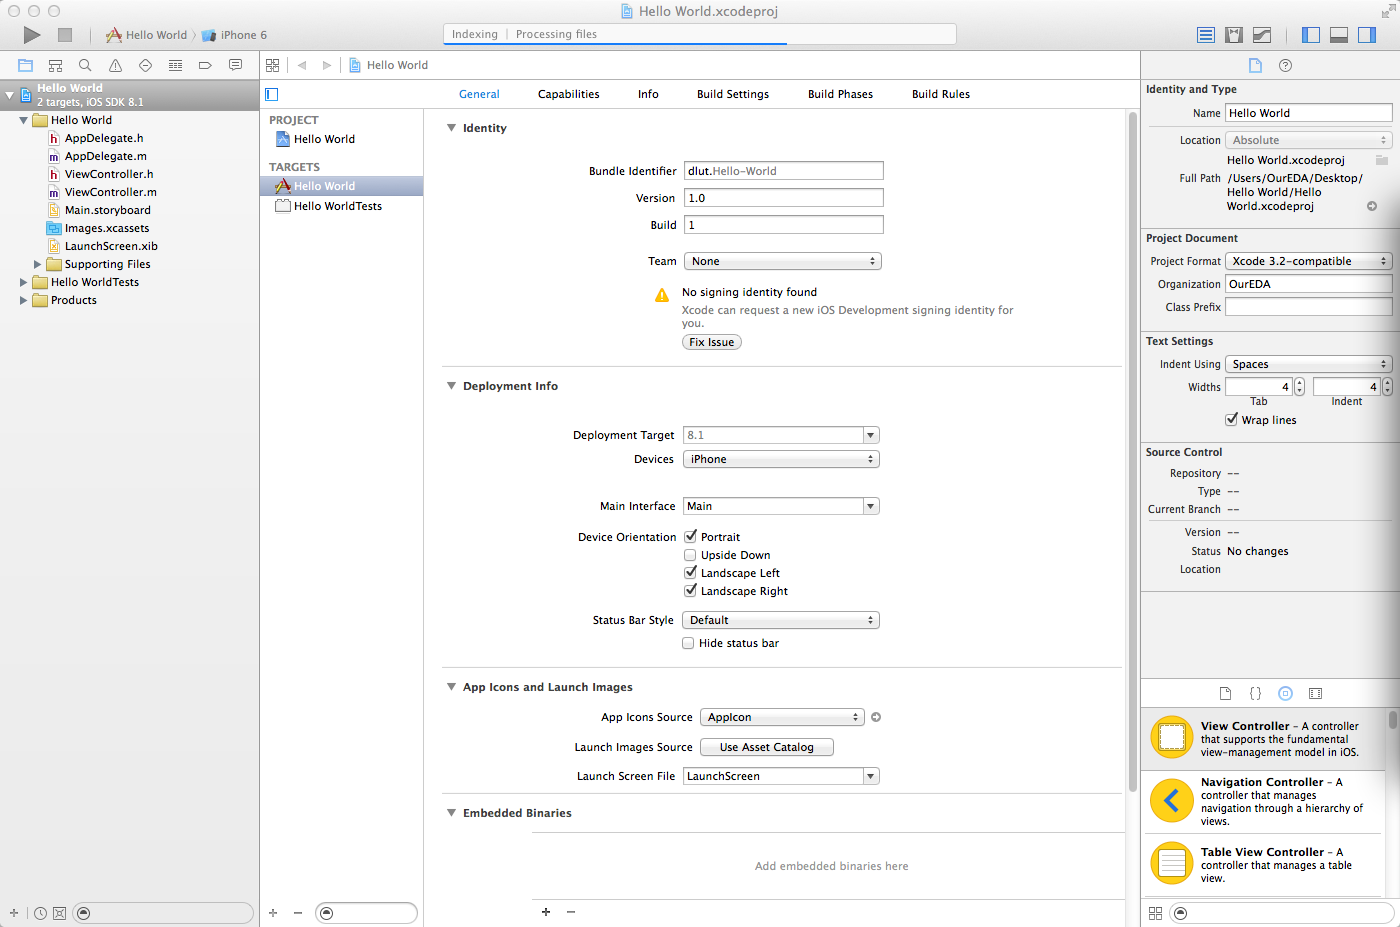Show the Code Snippet library
Screen dimensions: 1400x927
[x=1255, y=693]
